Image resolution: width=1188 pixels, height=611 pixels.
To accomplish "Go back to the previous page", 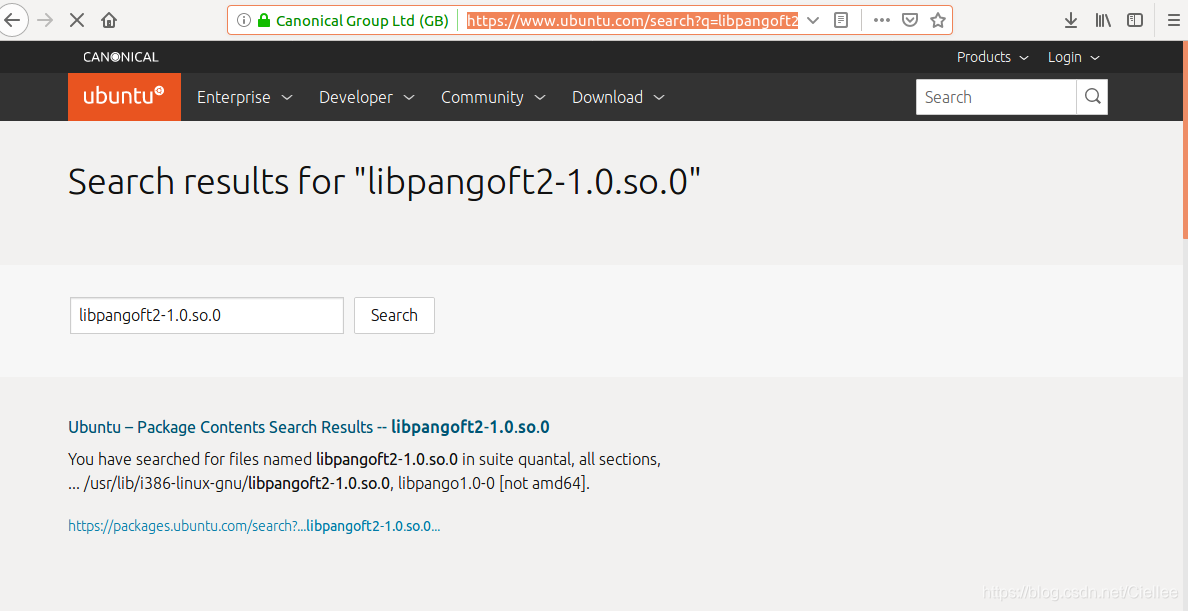I will click(13, 20).
